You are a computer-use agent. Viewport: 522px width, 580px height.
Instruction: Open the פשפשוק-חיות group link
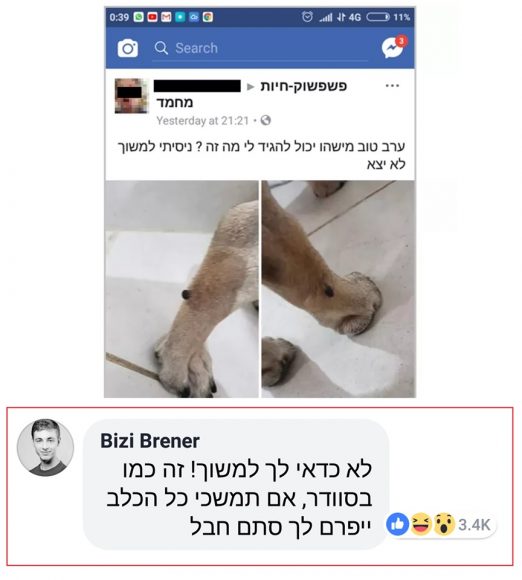[303, 86]
